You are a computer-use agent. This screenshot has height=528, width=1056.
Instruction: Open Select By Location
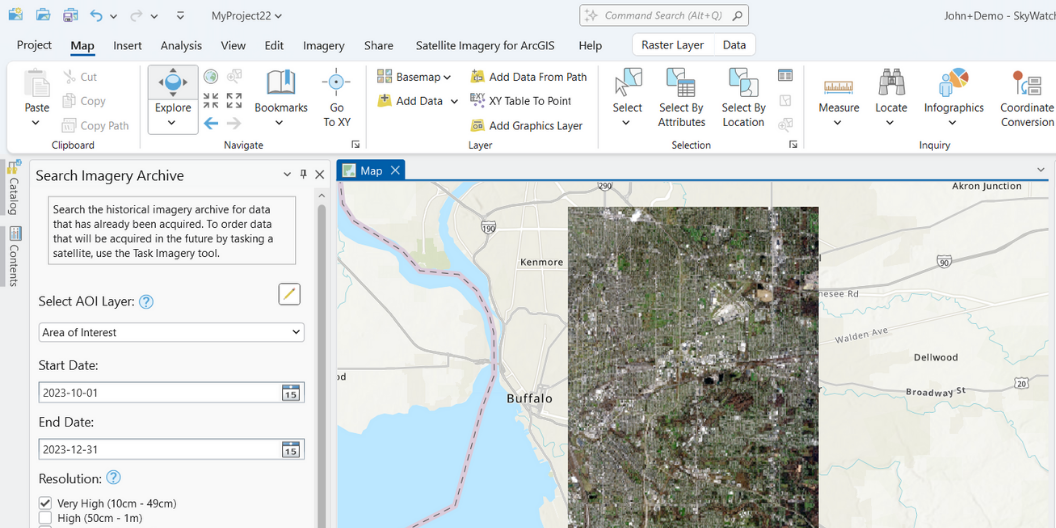pos(744,98)
